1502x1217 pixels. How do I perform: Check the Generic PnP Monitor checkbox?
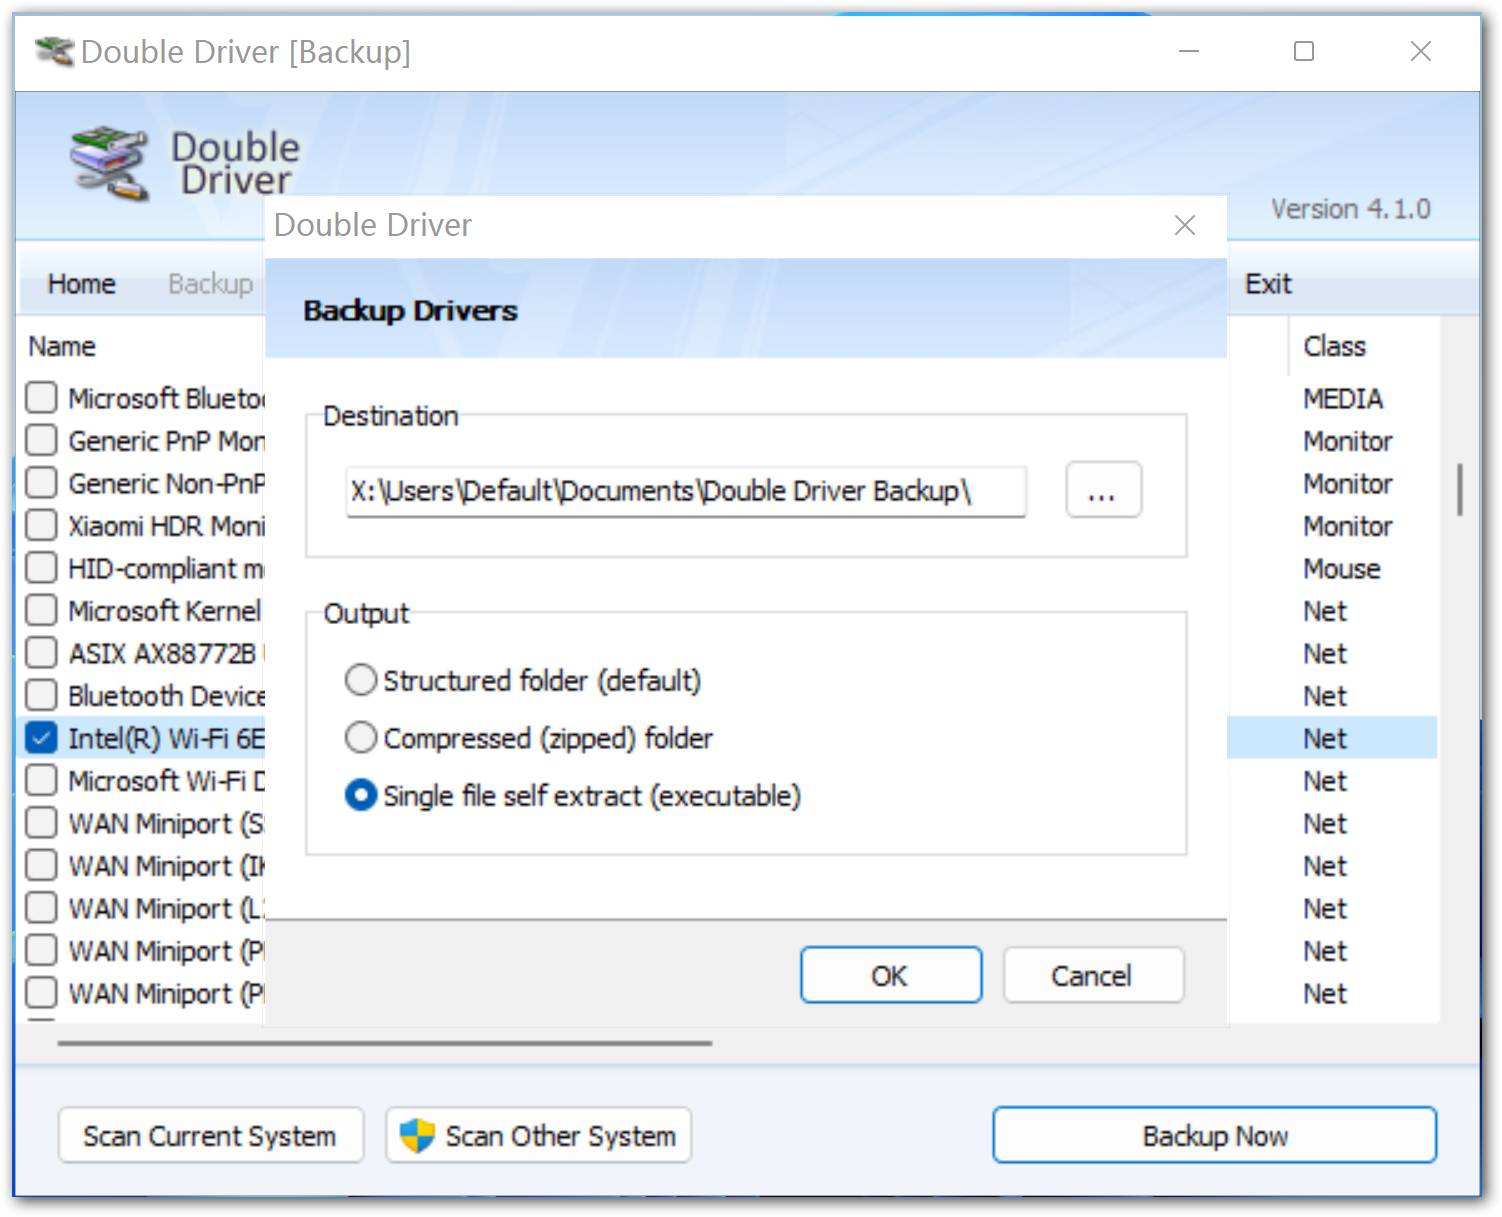pos(41,440)
